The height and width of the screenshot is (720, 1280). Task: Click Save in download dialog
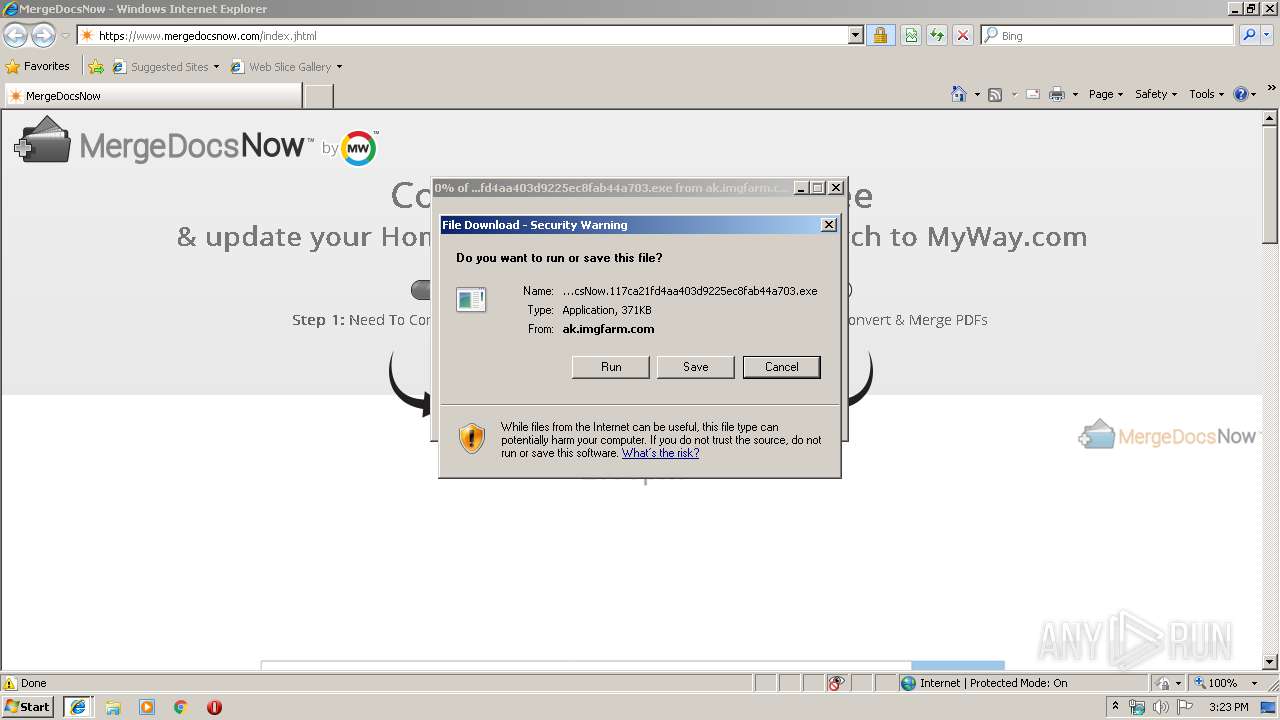[x=696, y=367]
